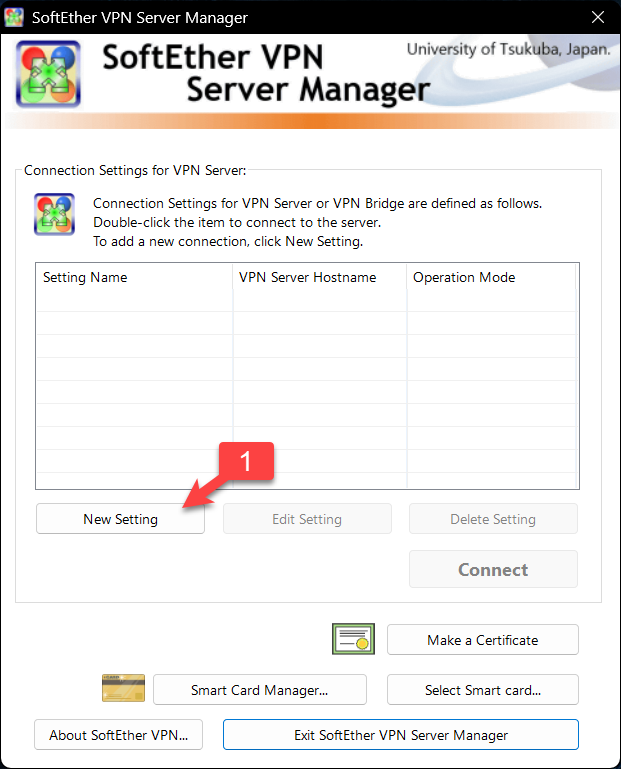Sort by Setting Name column header
The image size is (621, 769).
(134, 278)
